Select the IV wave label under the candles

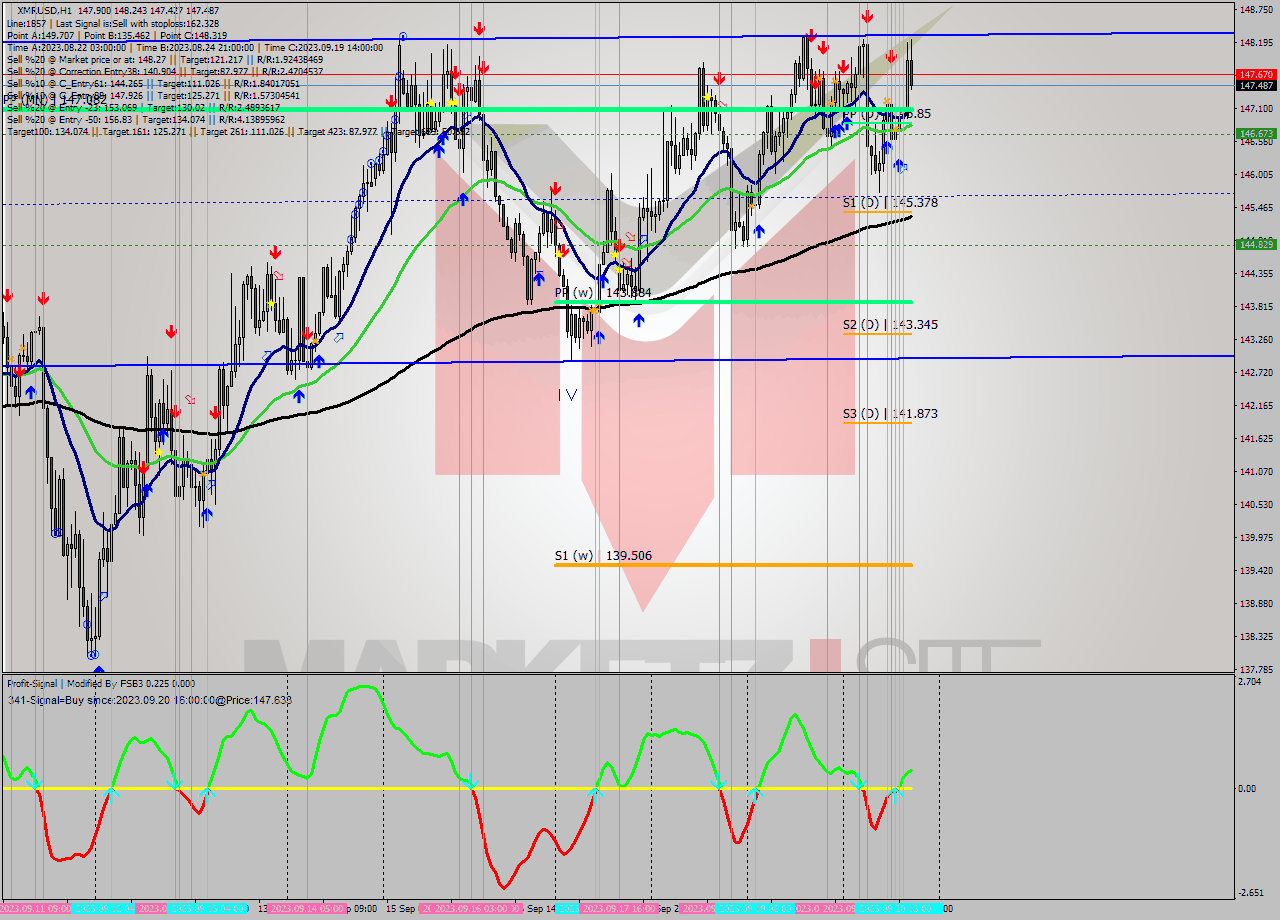[x=567, y=395]
